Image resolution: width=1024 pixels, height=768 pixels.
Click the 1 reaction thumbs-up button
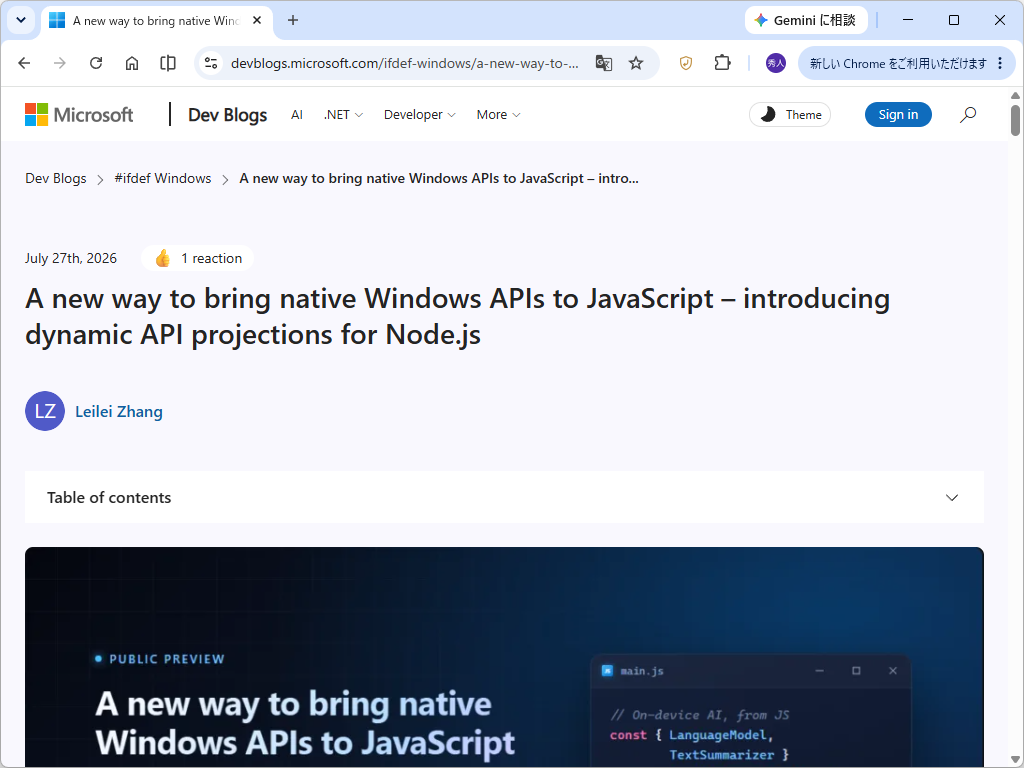click(x=198, y=259)
